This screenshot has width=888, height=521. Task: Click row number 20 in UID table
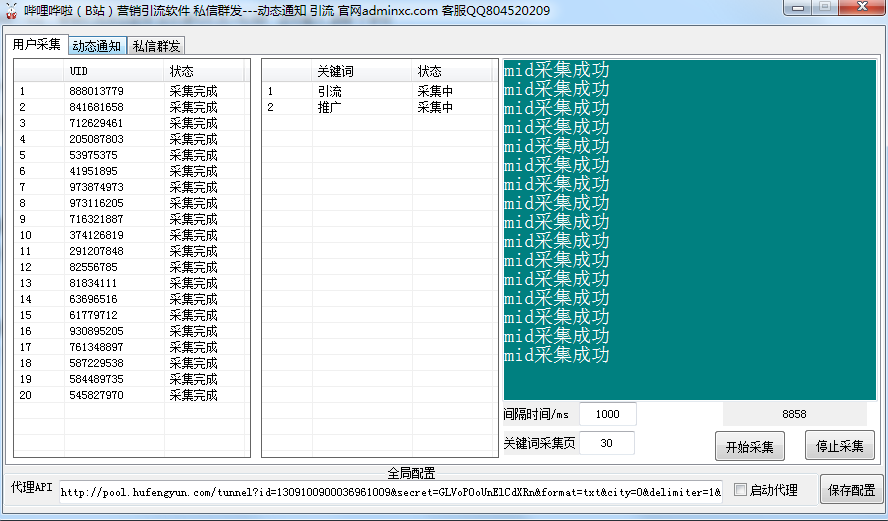(x=25, y=395)
